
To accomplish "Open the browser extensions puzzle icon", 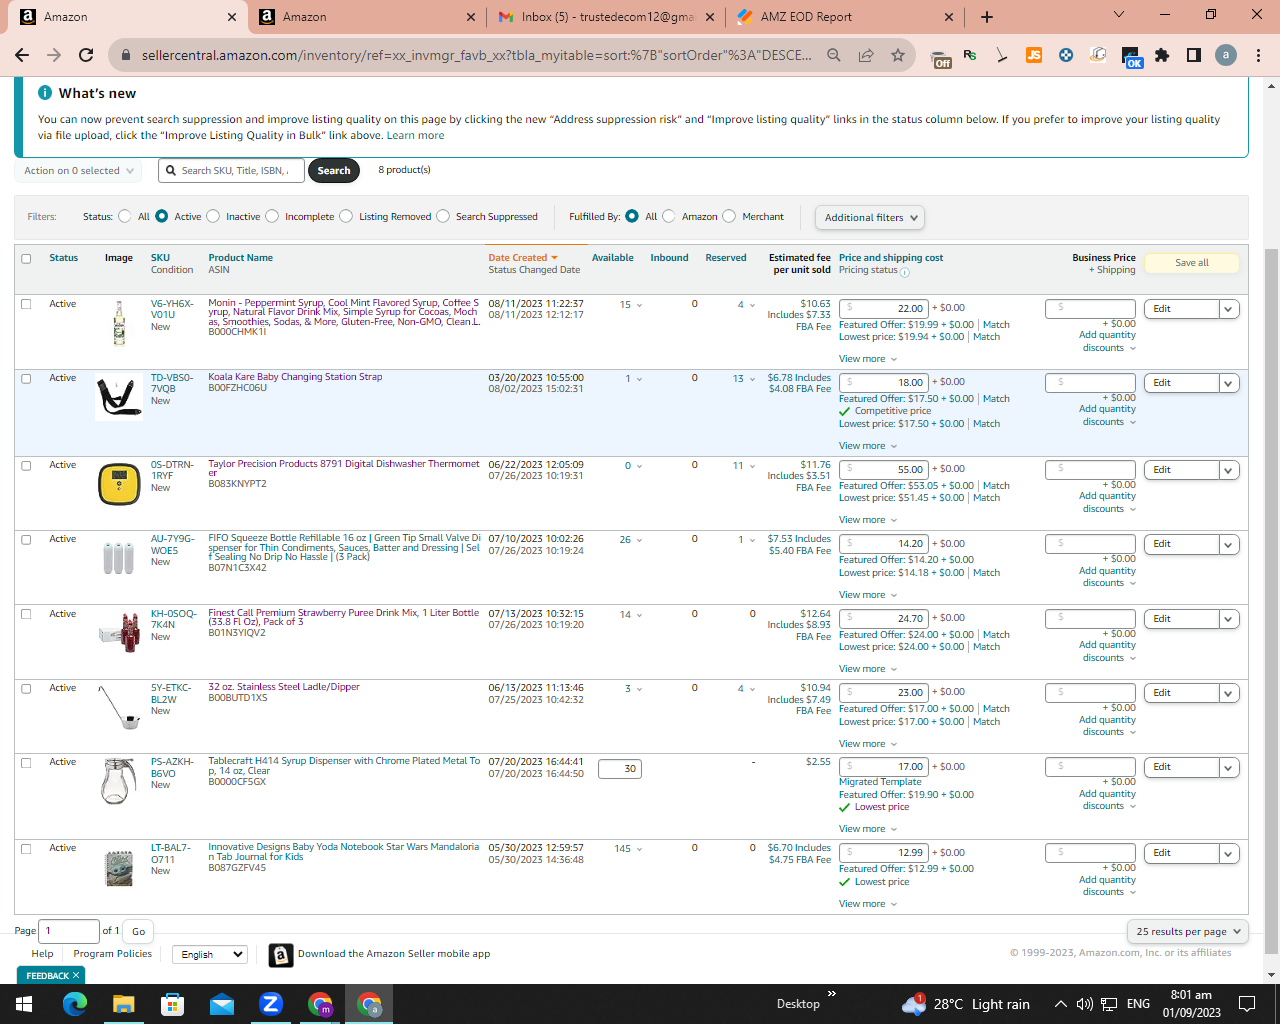I will [x=1162, y=55].
